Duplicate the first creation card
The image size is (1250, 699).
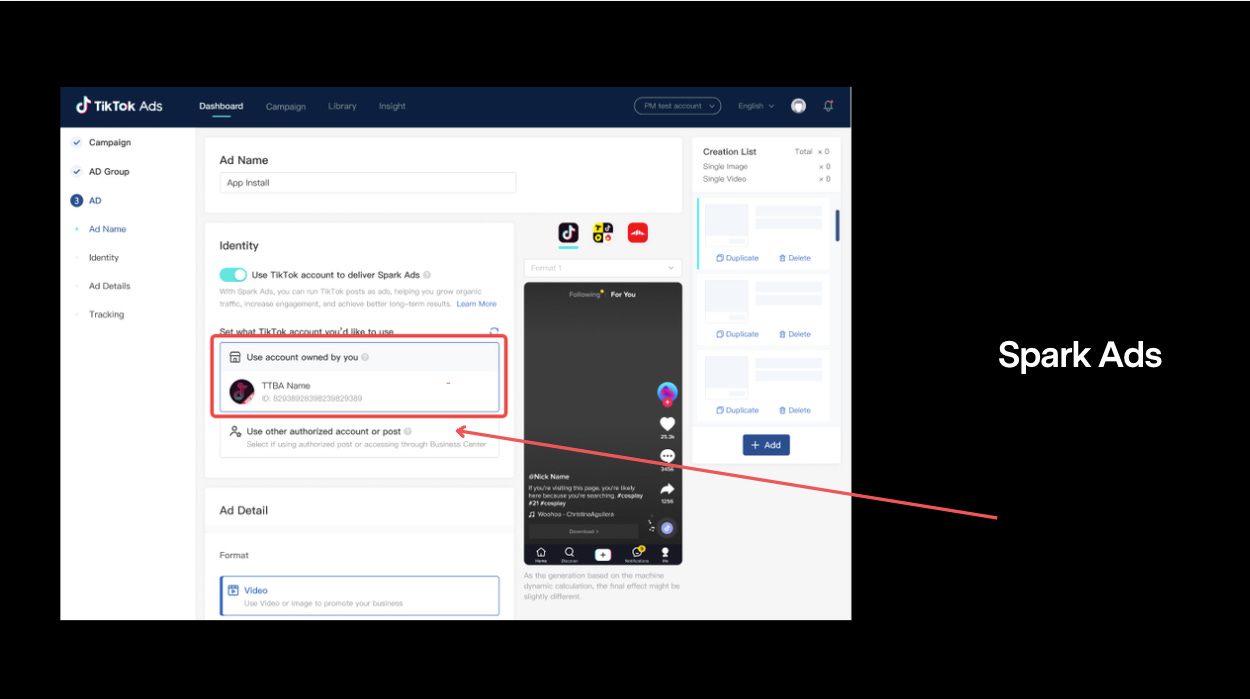pos(738,258)
